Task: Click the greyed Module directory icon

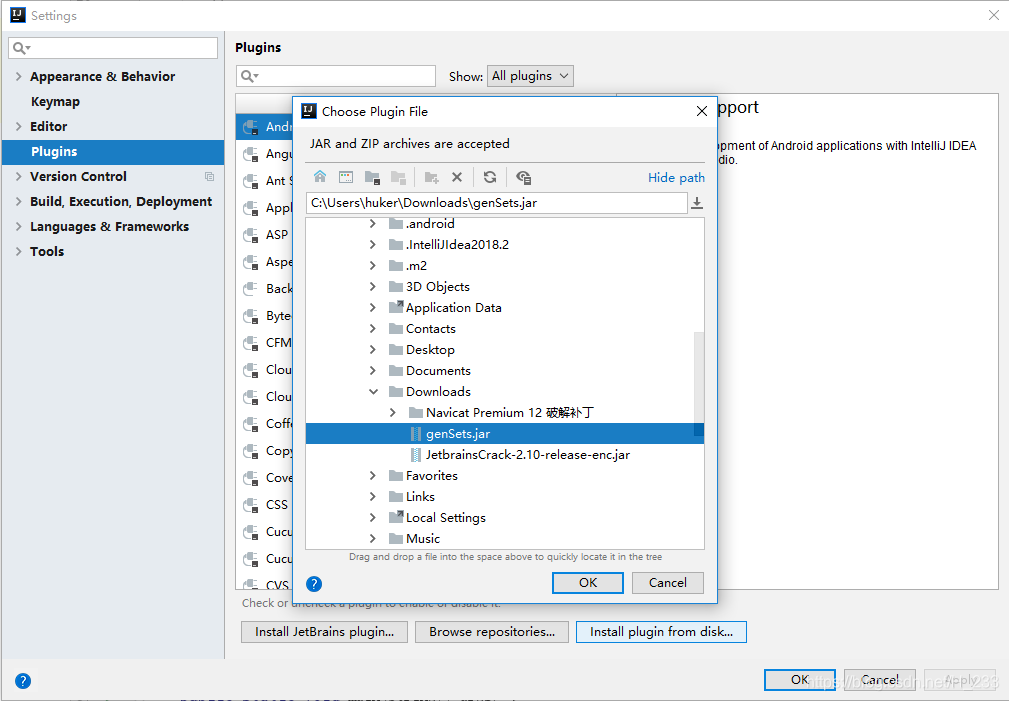Action: 399,177
